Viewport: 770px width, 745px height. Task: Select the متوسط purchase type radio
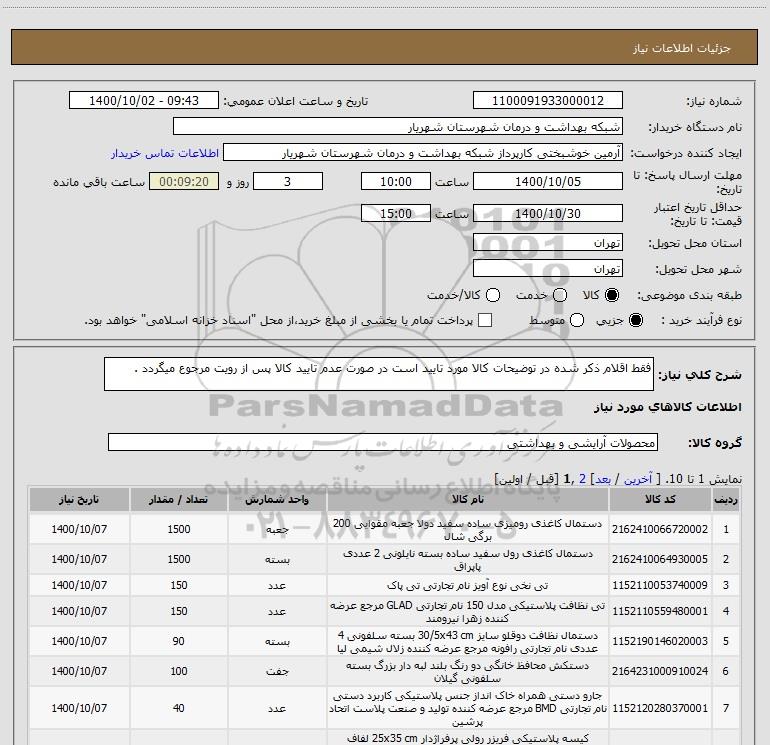577,320
